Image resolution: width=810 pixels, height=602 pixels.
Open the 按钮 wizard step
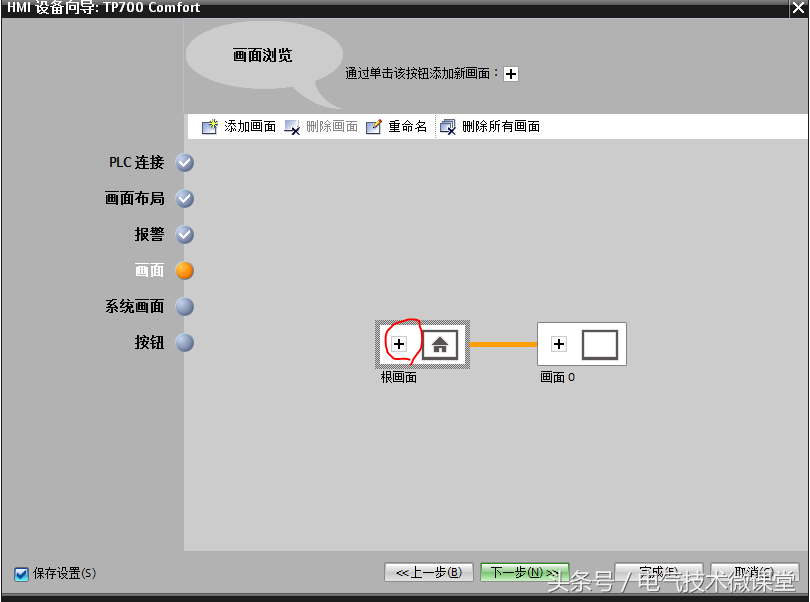[x=149, y=343]
